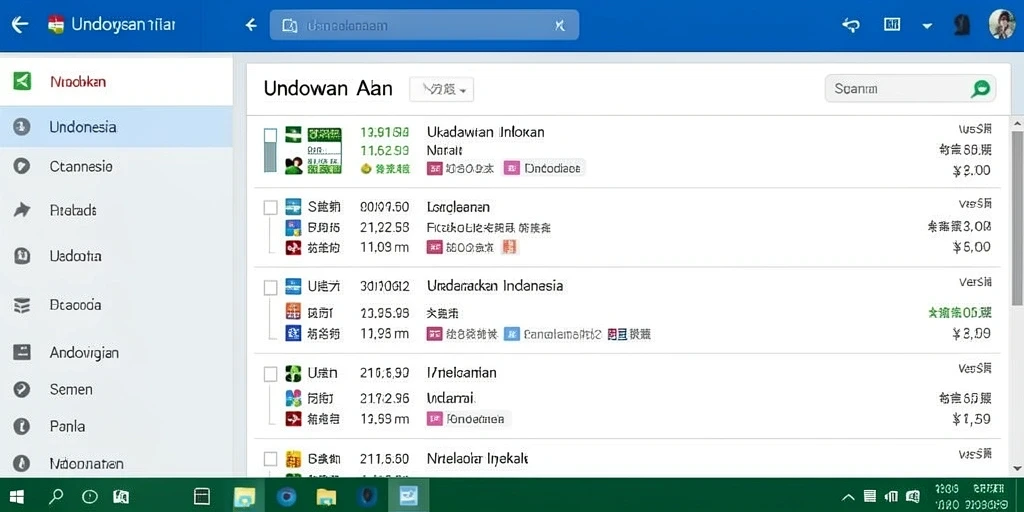Clear the header search with the X icon

tap(559, 25)
